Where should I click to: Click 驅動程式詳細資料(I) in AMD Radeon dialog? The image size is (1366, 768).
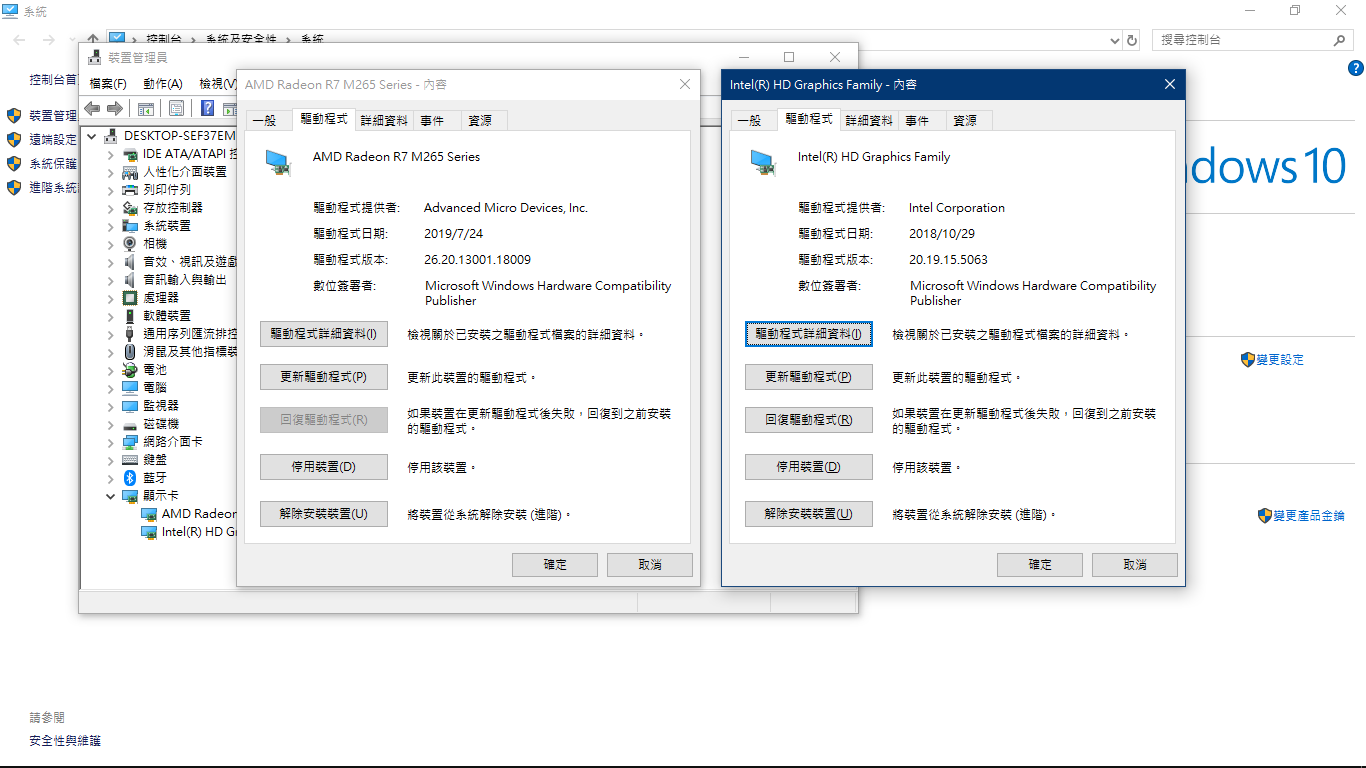[x=323, y=334]
